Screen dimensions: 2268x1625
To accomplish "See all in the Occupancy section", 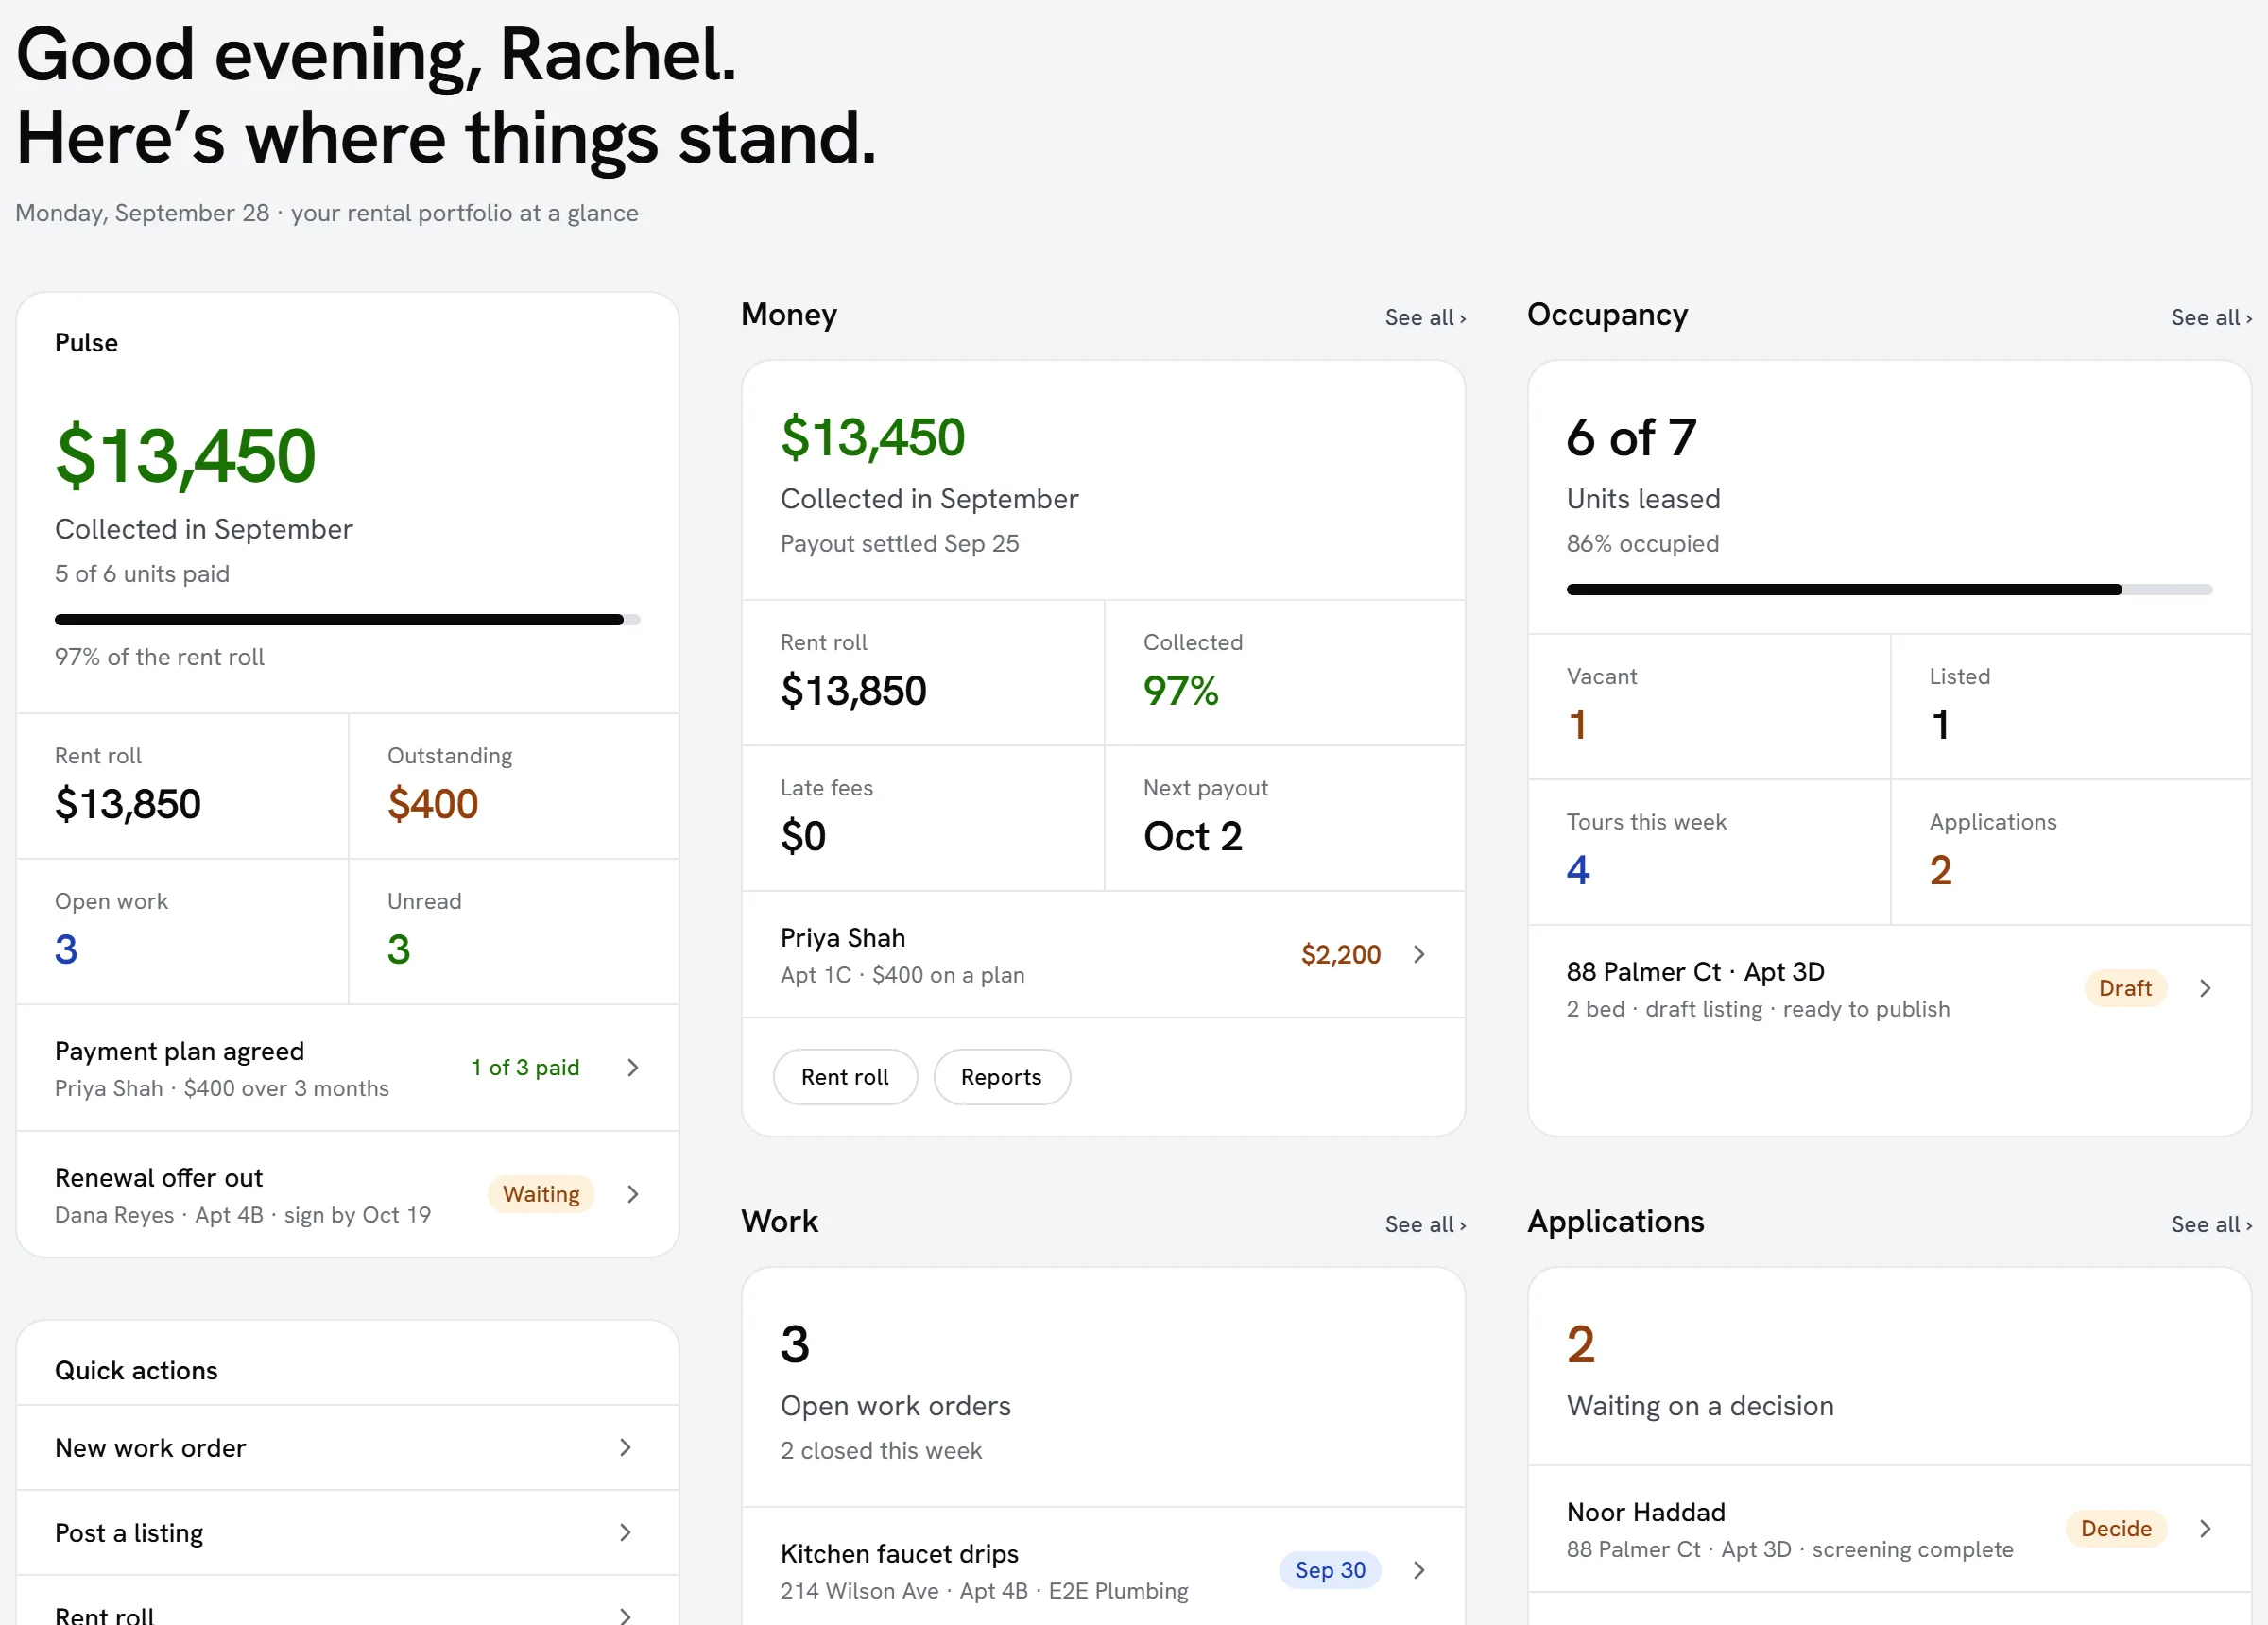I will click(x=2211, y=317).
